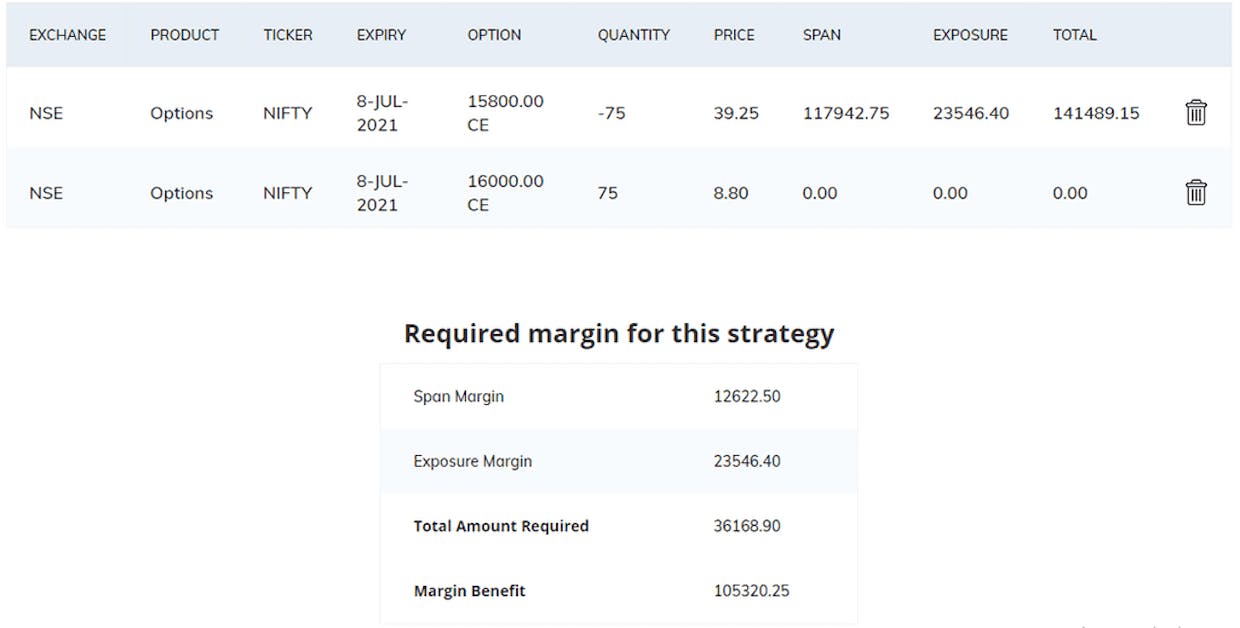Screen dimensions: 1240x628
Task: Select margin benefit value 105320.25
Action: click(751, 591)
